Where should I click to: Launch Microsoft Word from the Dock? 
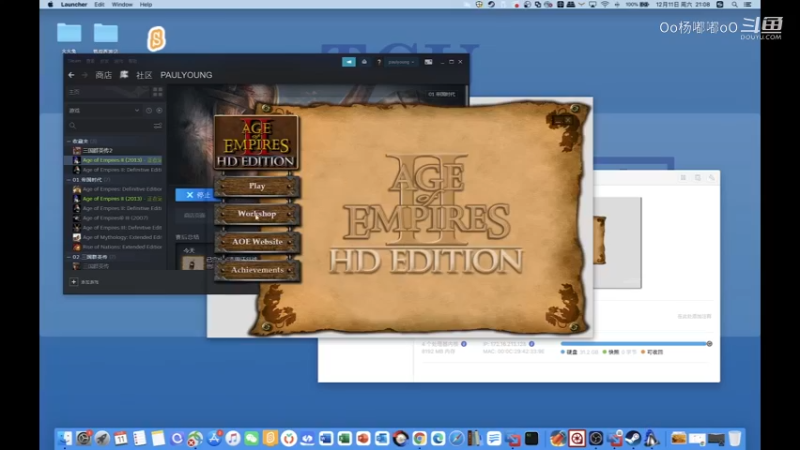[326, 438]
